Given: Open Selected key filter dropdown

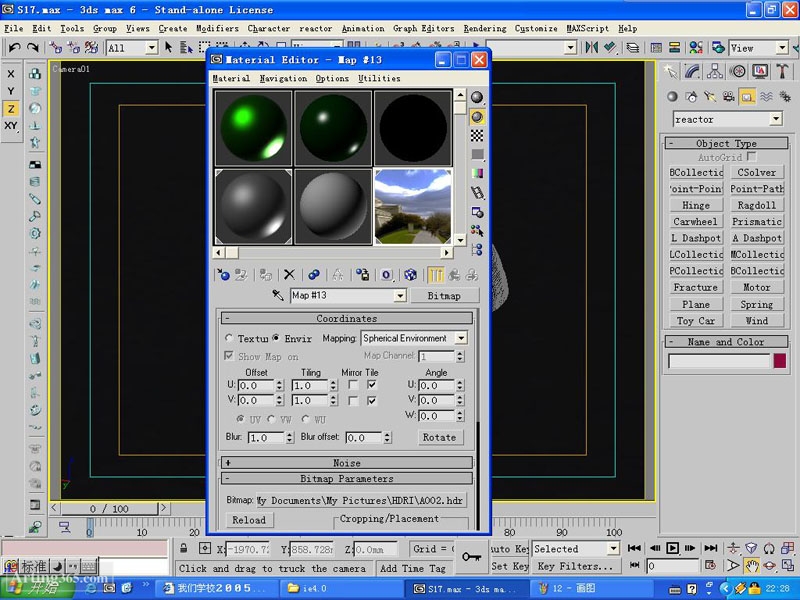Looking at the screenshot, I should pos(613,548).
